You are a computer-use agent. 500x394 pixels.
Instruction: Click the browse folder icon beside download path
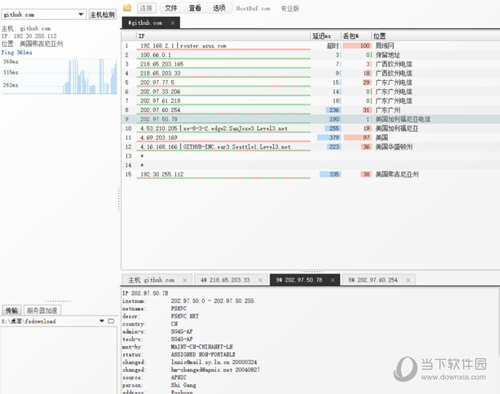point(111,321)
